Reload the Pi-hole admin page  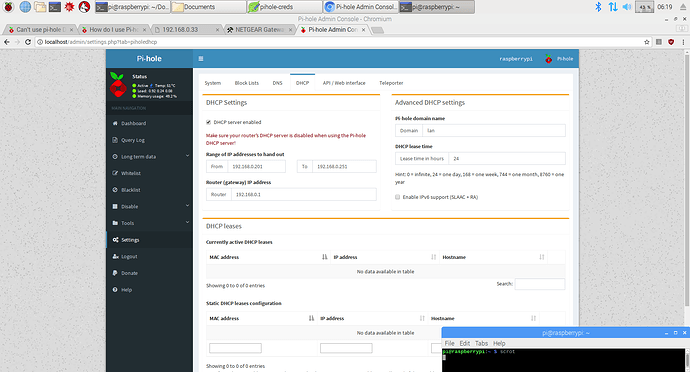click(x=28, y=42)
